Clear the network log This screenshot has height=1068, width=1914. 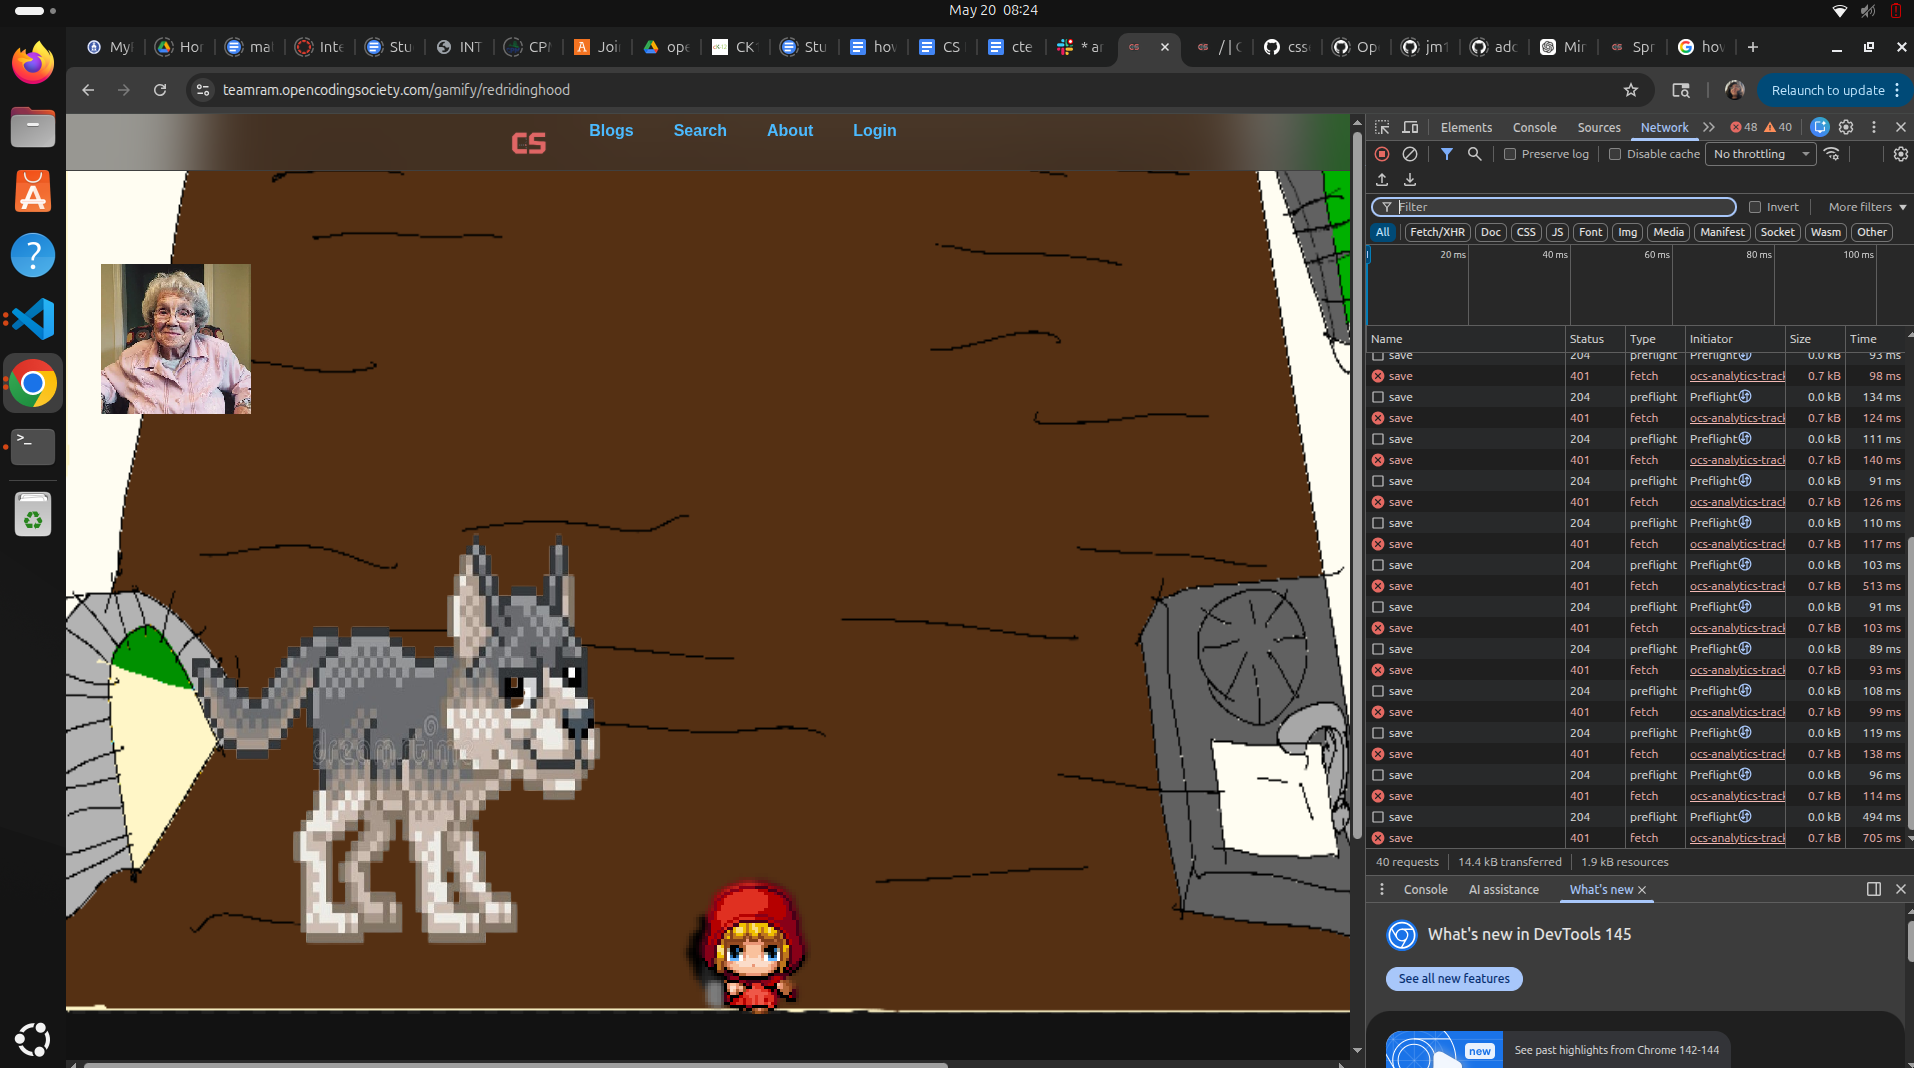pyautogui.click(x=1410, y=154)
